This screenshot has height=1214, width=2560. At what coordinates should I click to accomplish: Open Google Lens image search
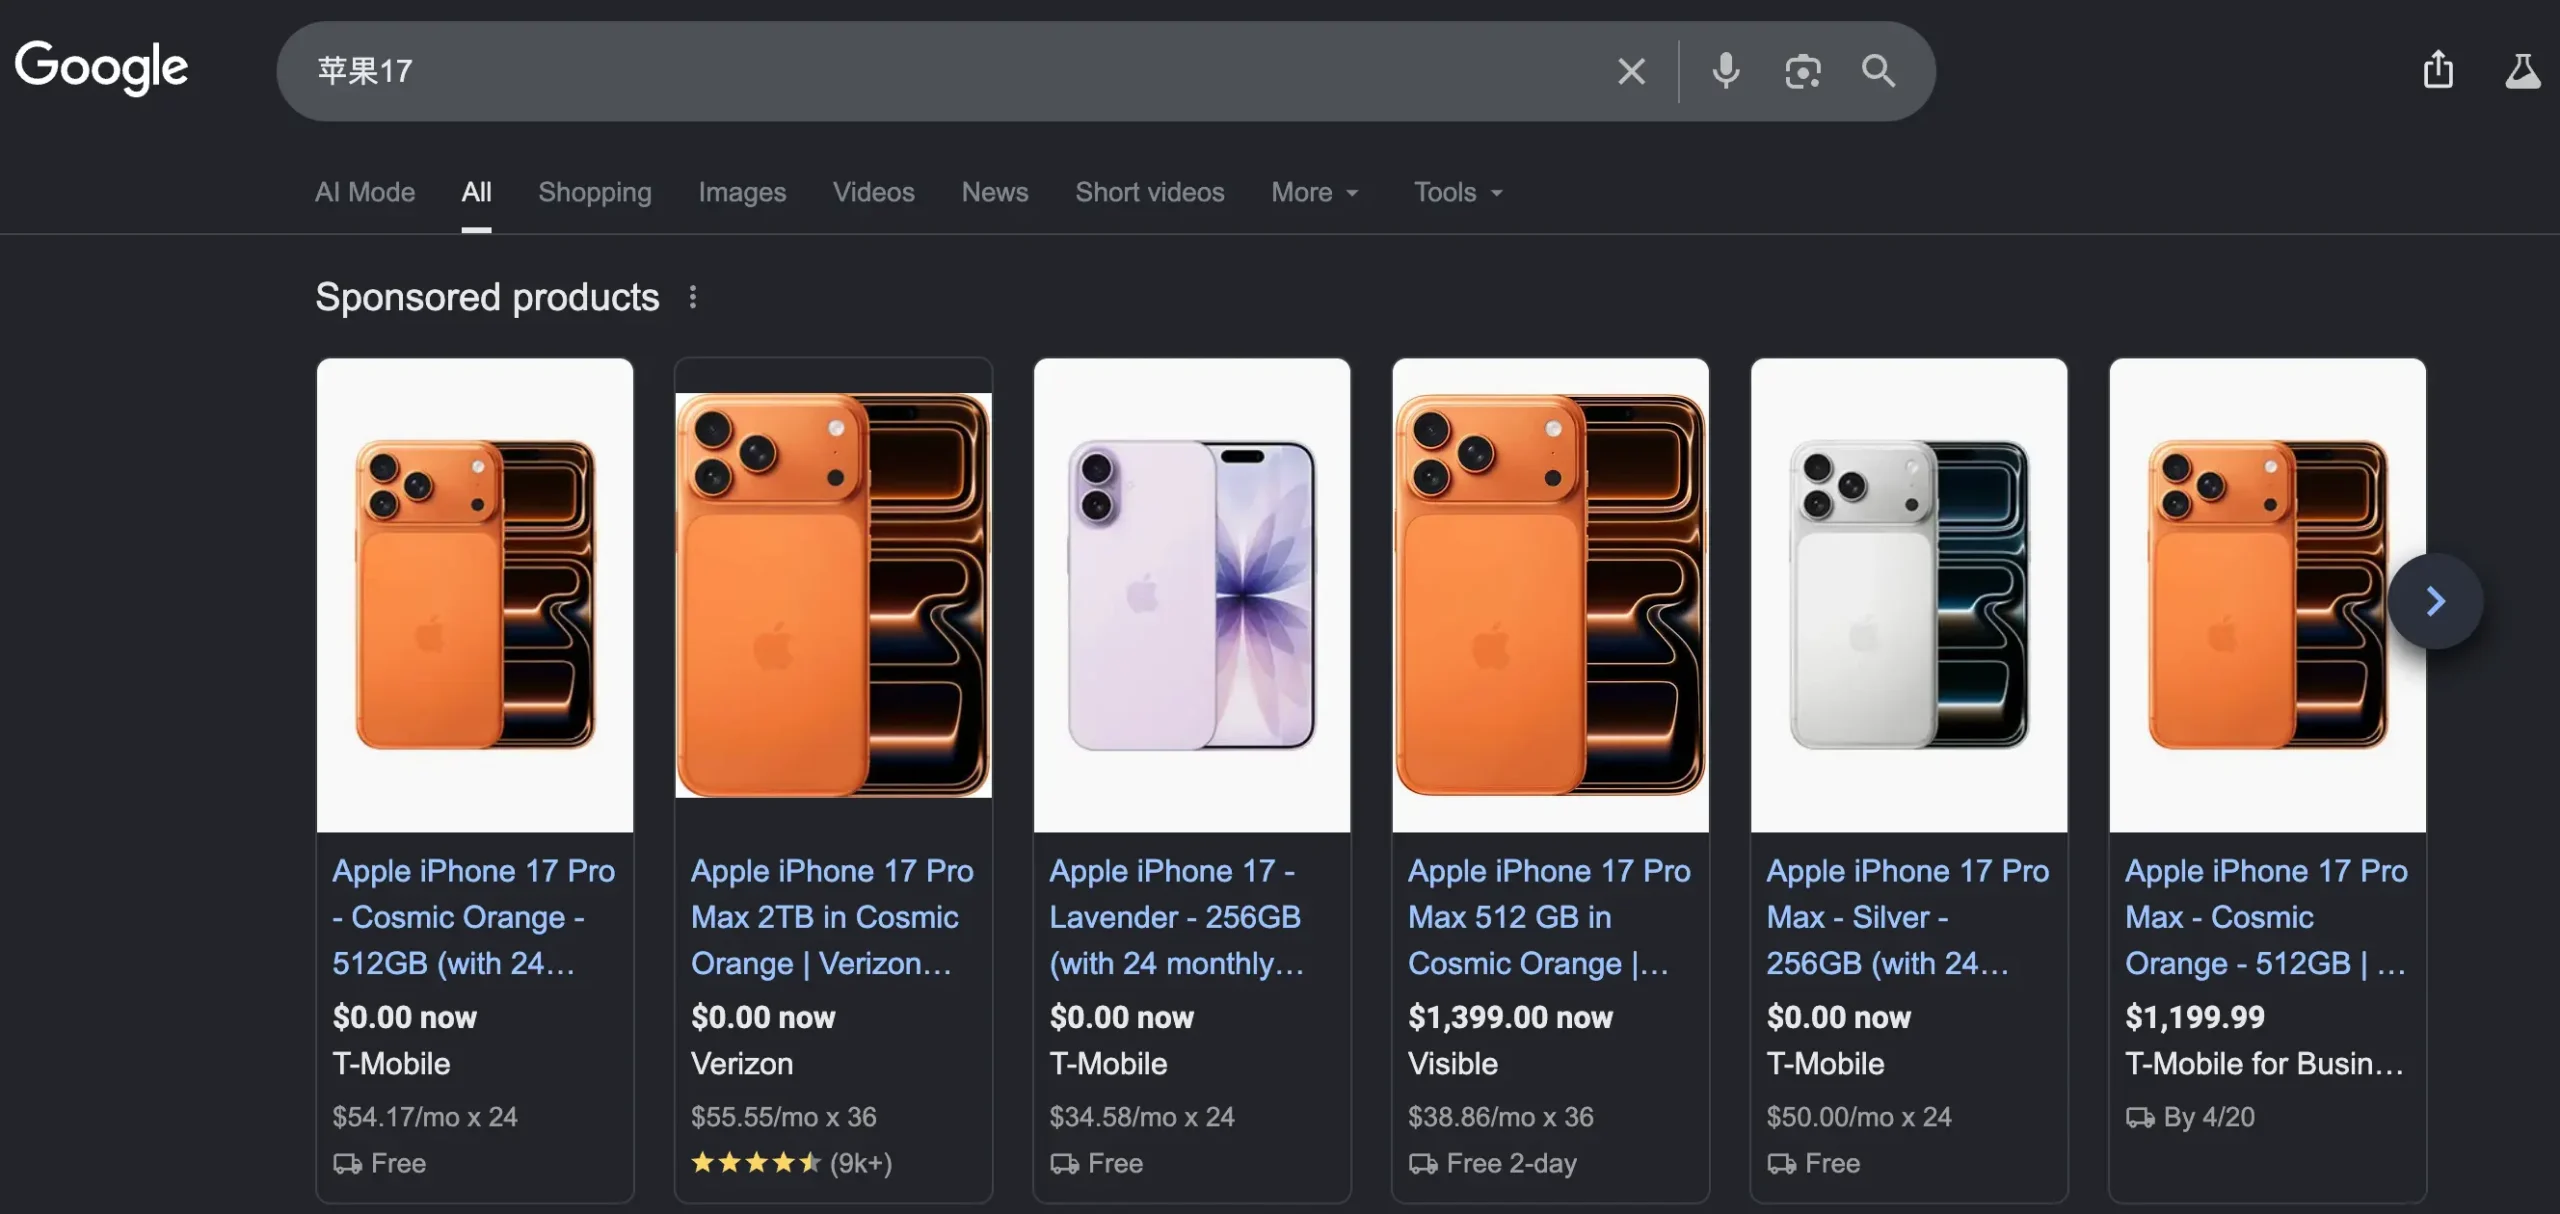[x=1802, y=70]
